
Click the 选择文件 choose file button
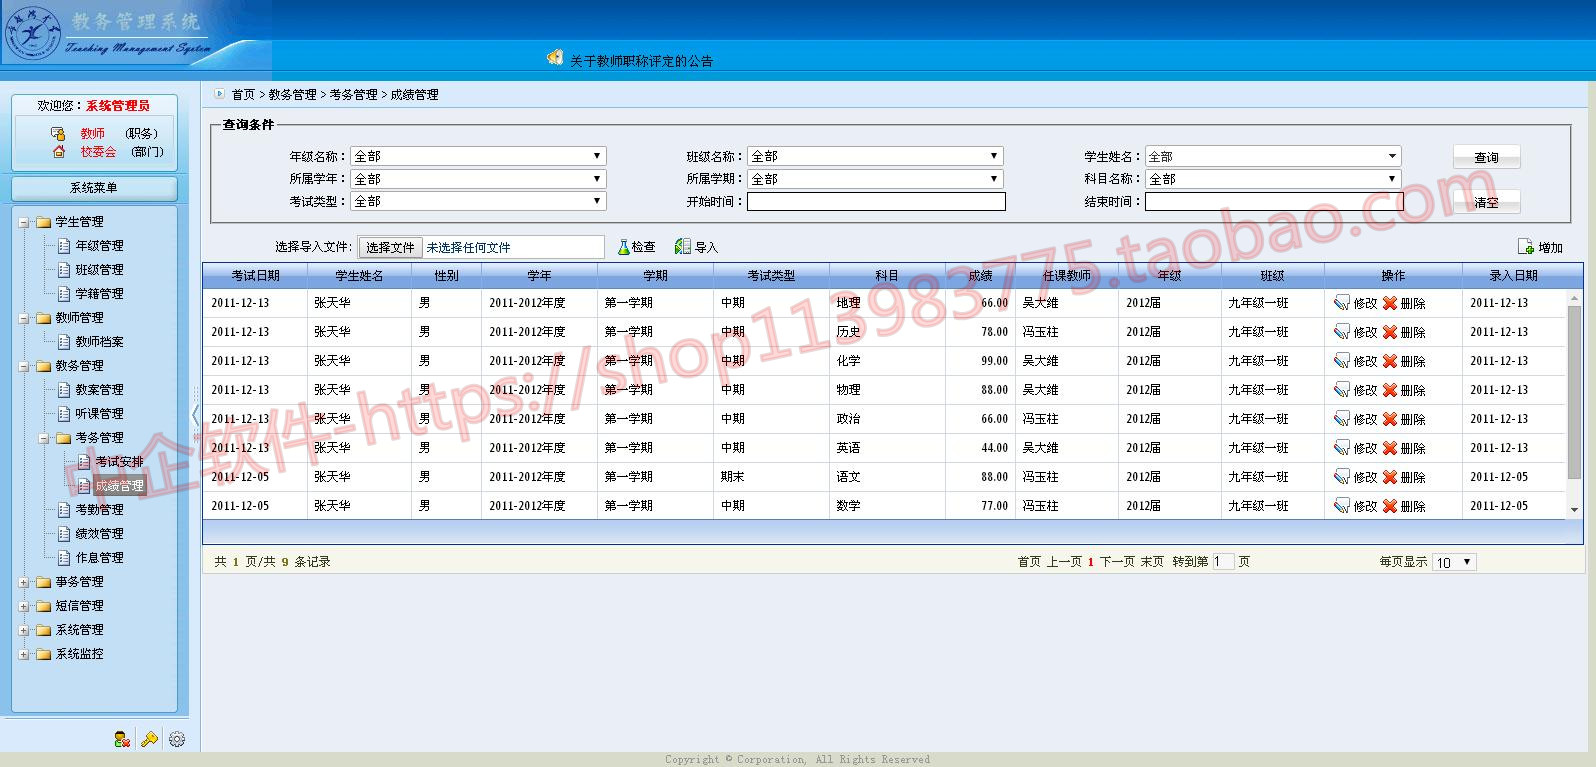tap(390, 247)
